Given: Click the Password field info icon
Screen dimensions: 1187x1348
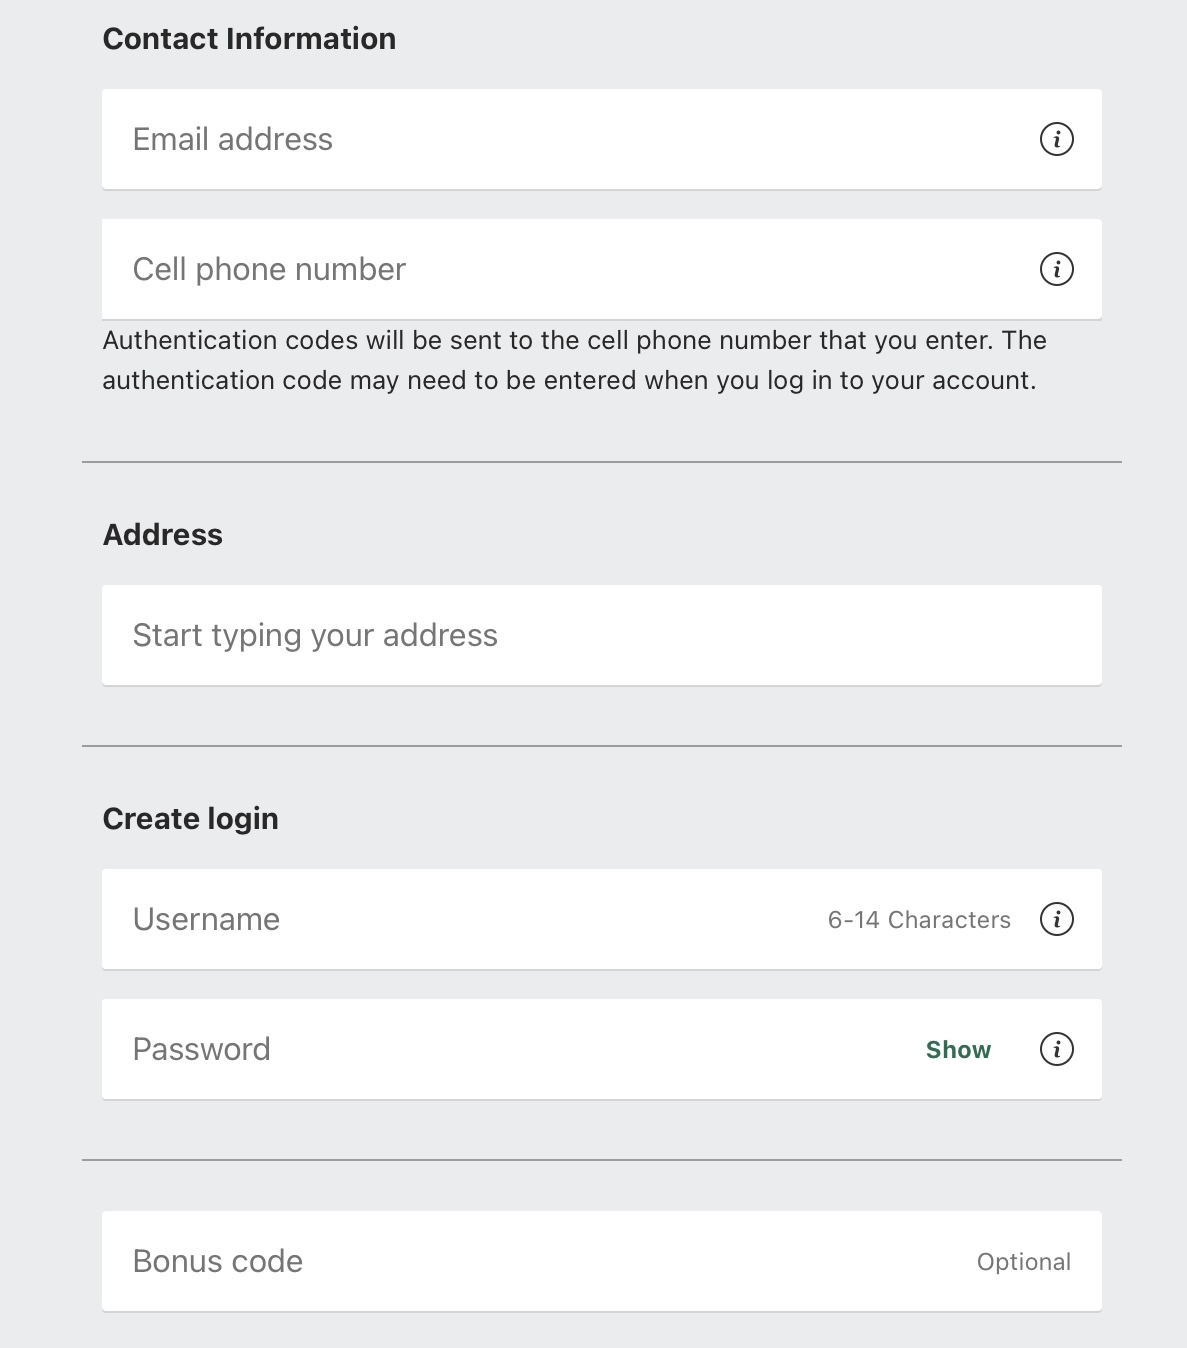Looking at the screenshot, I should (x=1057, y=1049).
